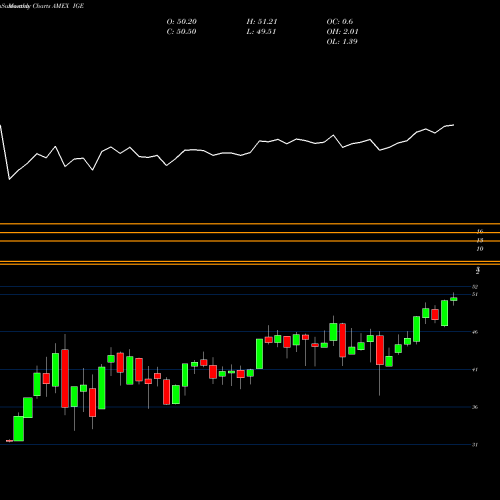Click the 51 price axis label
500x500 pixels.
point(475,294)
